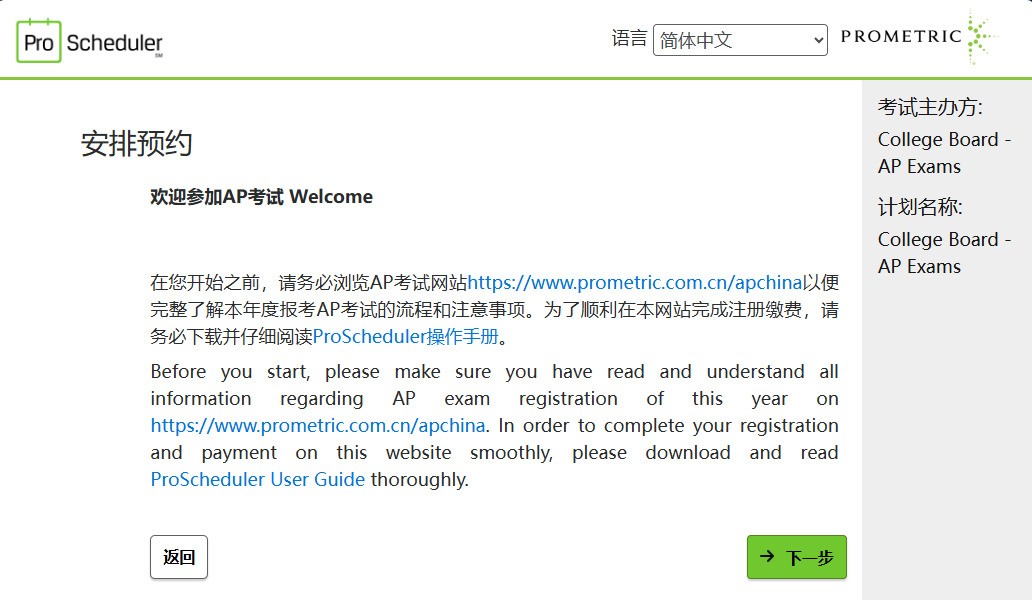Proceed with the green 下一步 button
Screen dimensions: 1032x600
[796, 557]
